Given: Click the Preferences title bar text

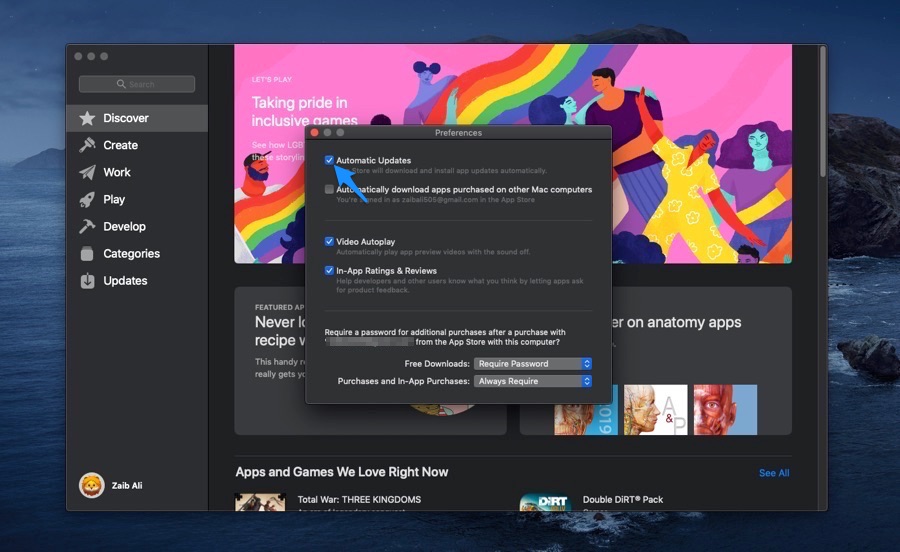Looking at the screenshot, I should (x=458, y=133).
